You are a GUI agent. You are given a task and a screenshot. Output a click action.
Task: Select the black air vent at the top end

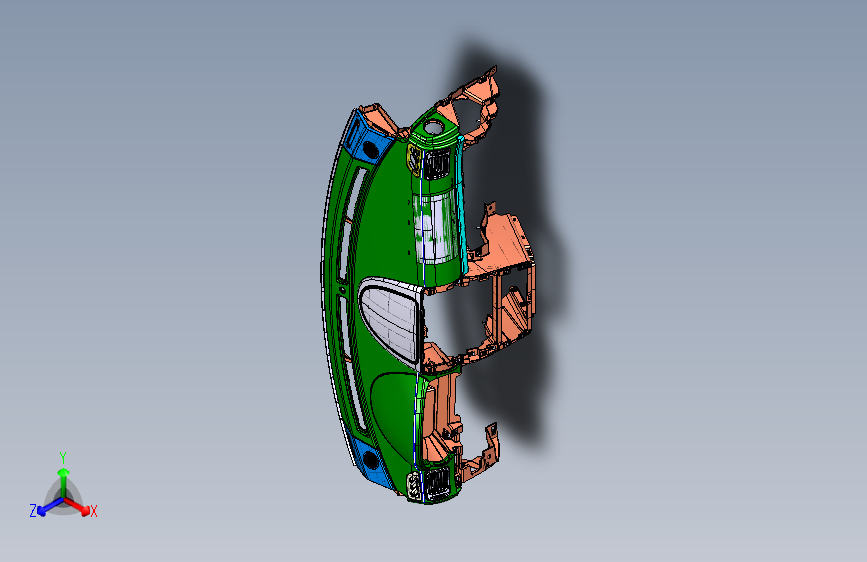(x=437, y=164)
